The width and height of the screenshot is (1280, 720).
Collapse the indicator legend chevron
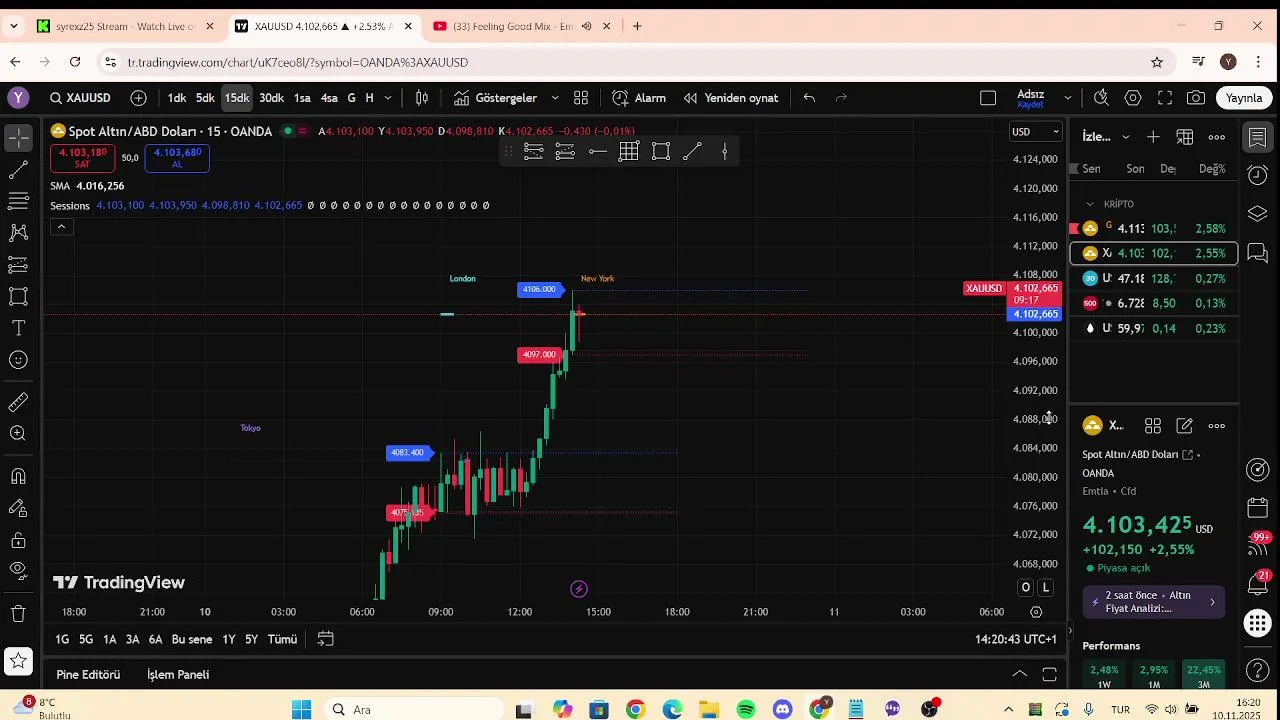point(61,227)
